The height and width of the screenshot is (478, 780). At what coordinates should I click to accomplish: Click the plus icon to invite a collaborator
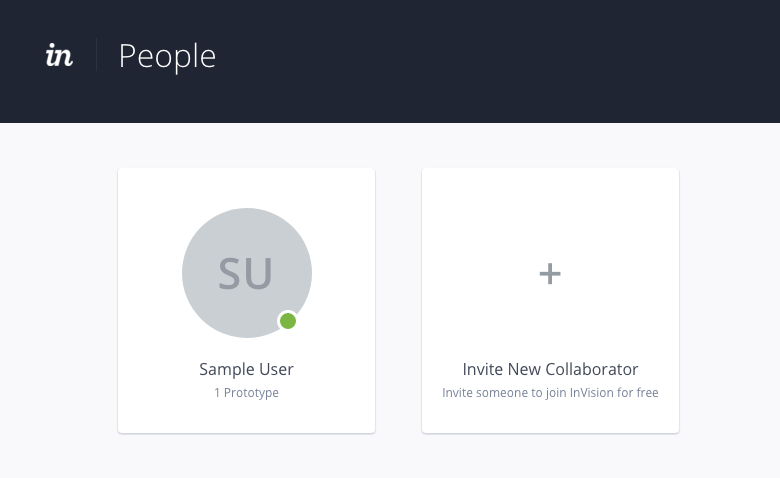pyautogui.click(x=550, y=273)
